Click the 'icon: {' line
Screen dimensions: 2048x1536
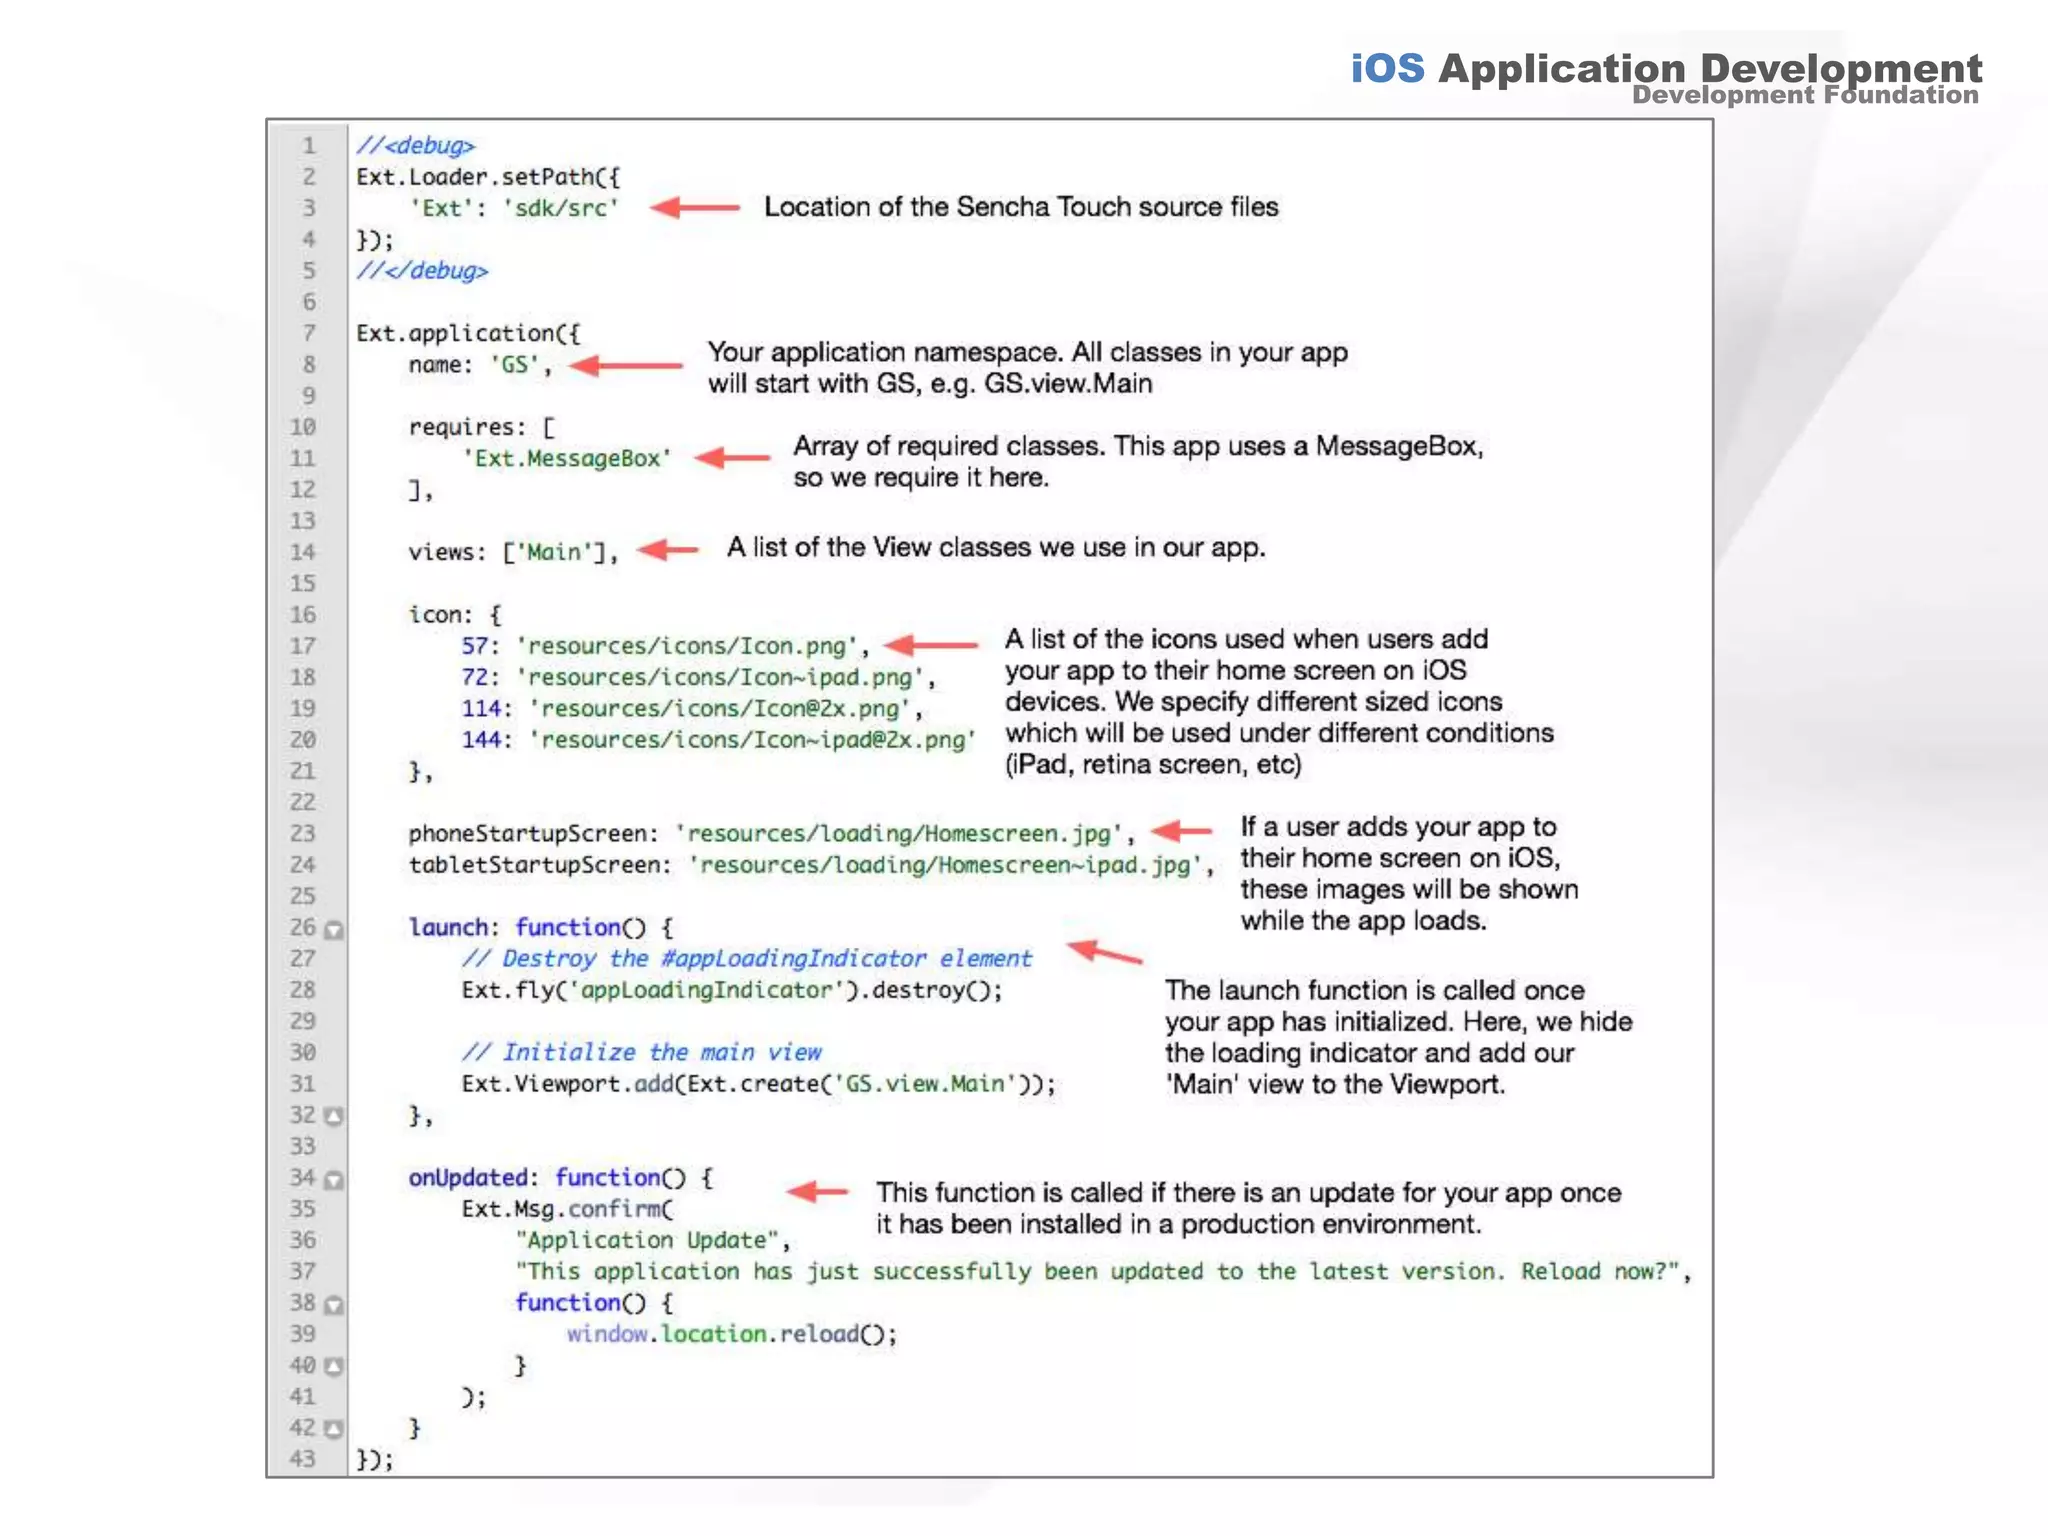click(x=455, y=615)
